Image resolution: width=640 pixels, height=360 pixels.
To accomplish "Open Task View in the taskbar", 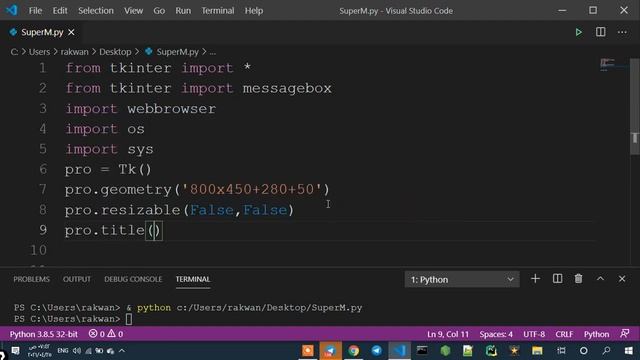I will [x=561, y=351].
